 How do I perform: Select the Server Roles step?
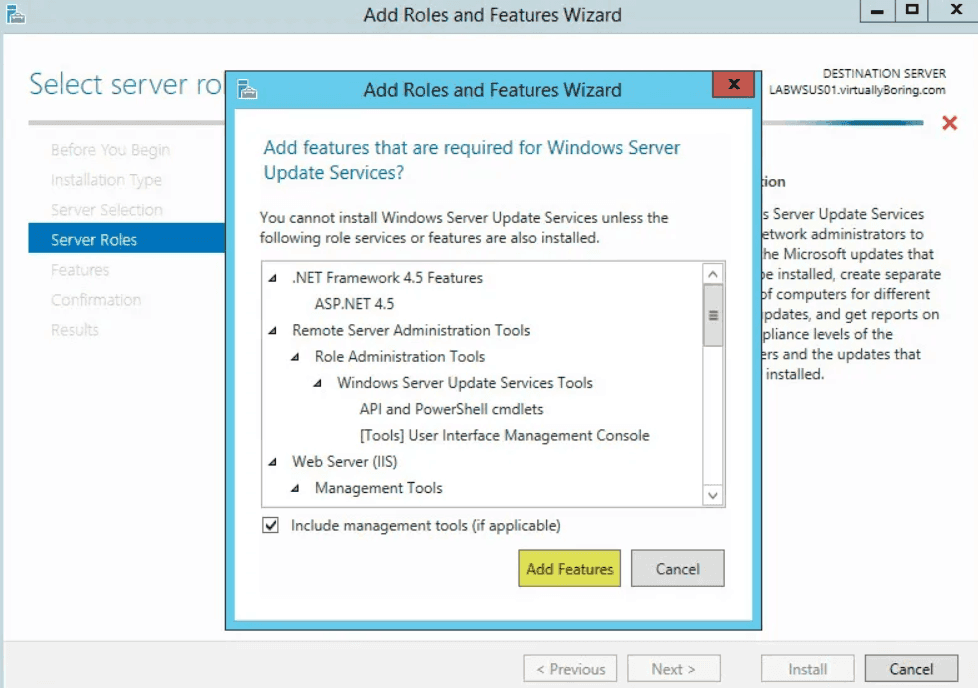[x=127, y=239]
